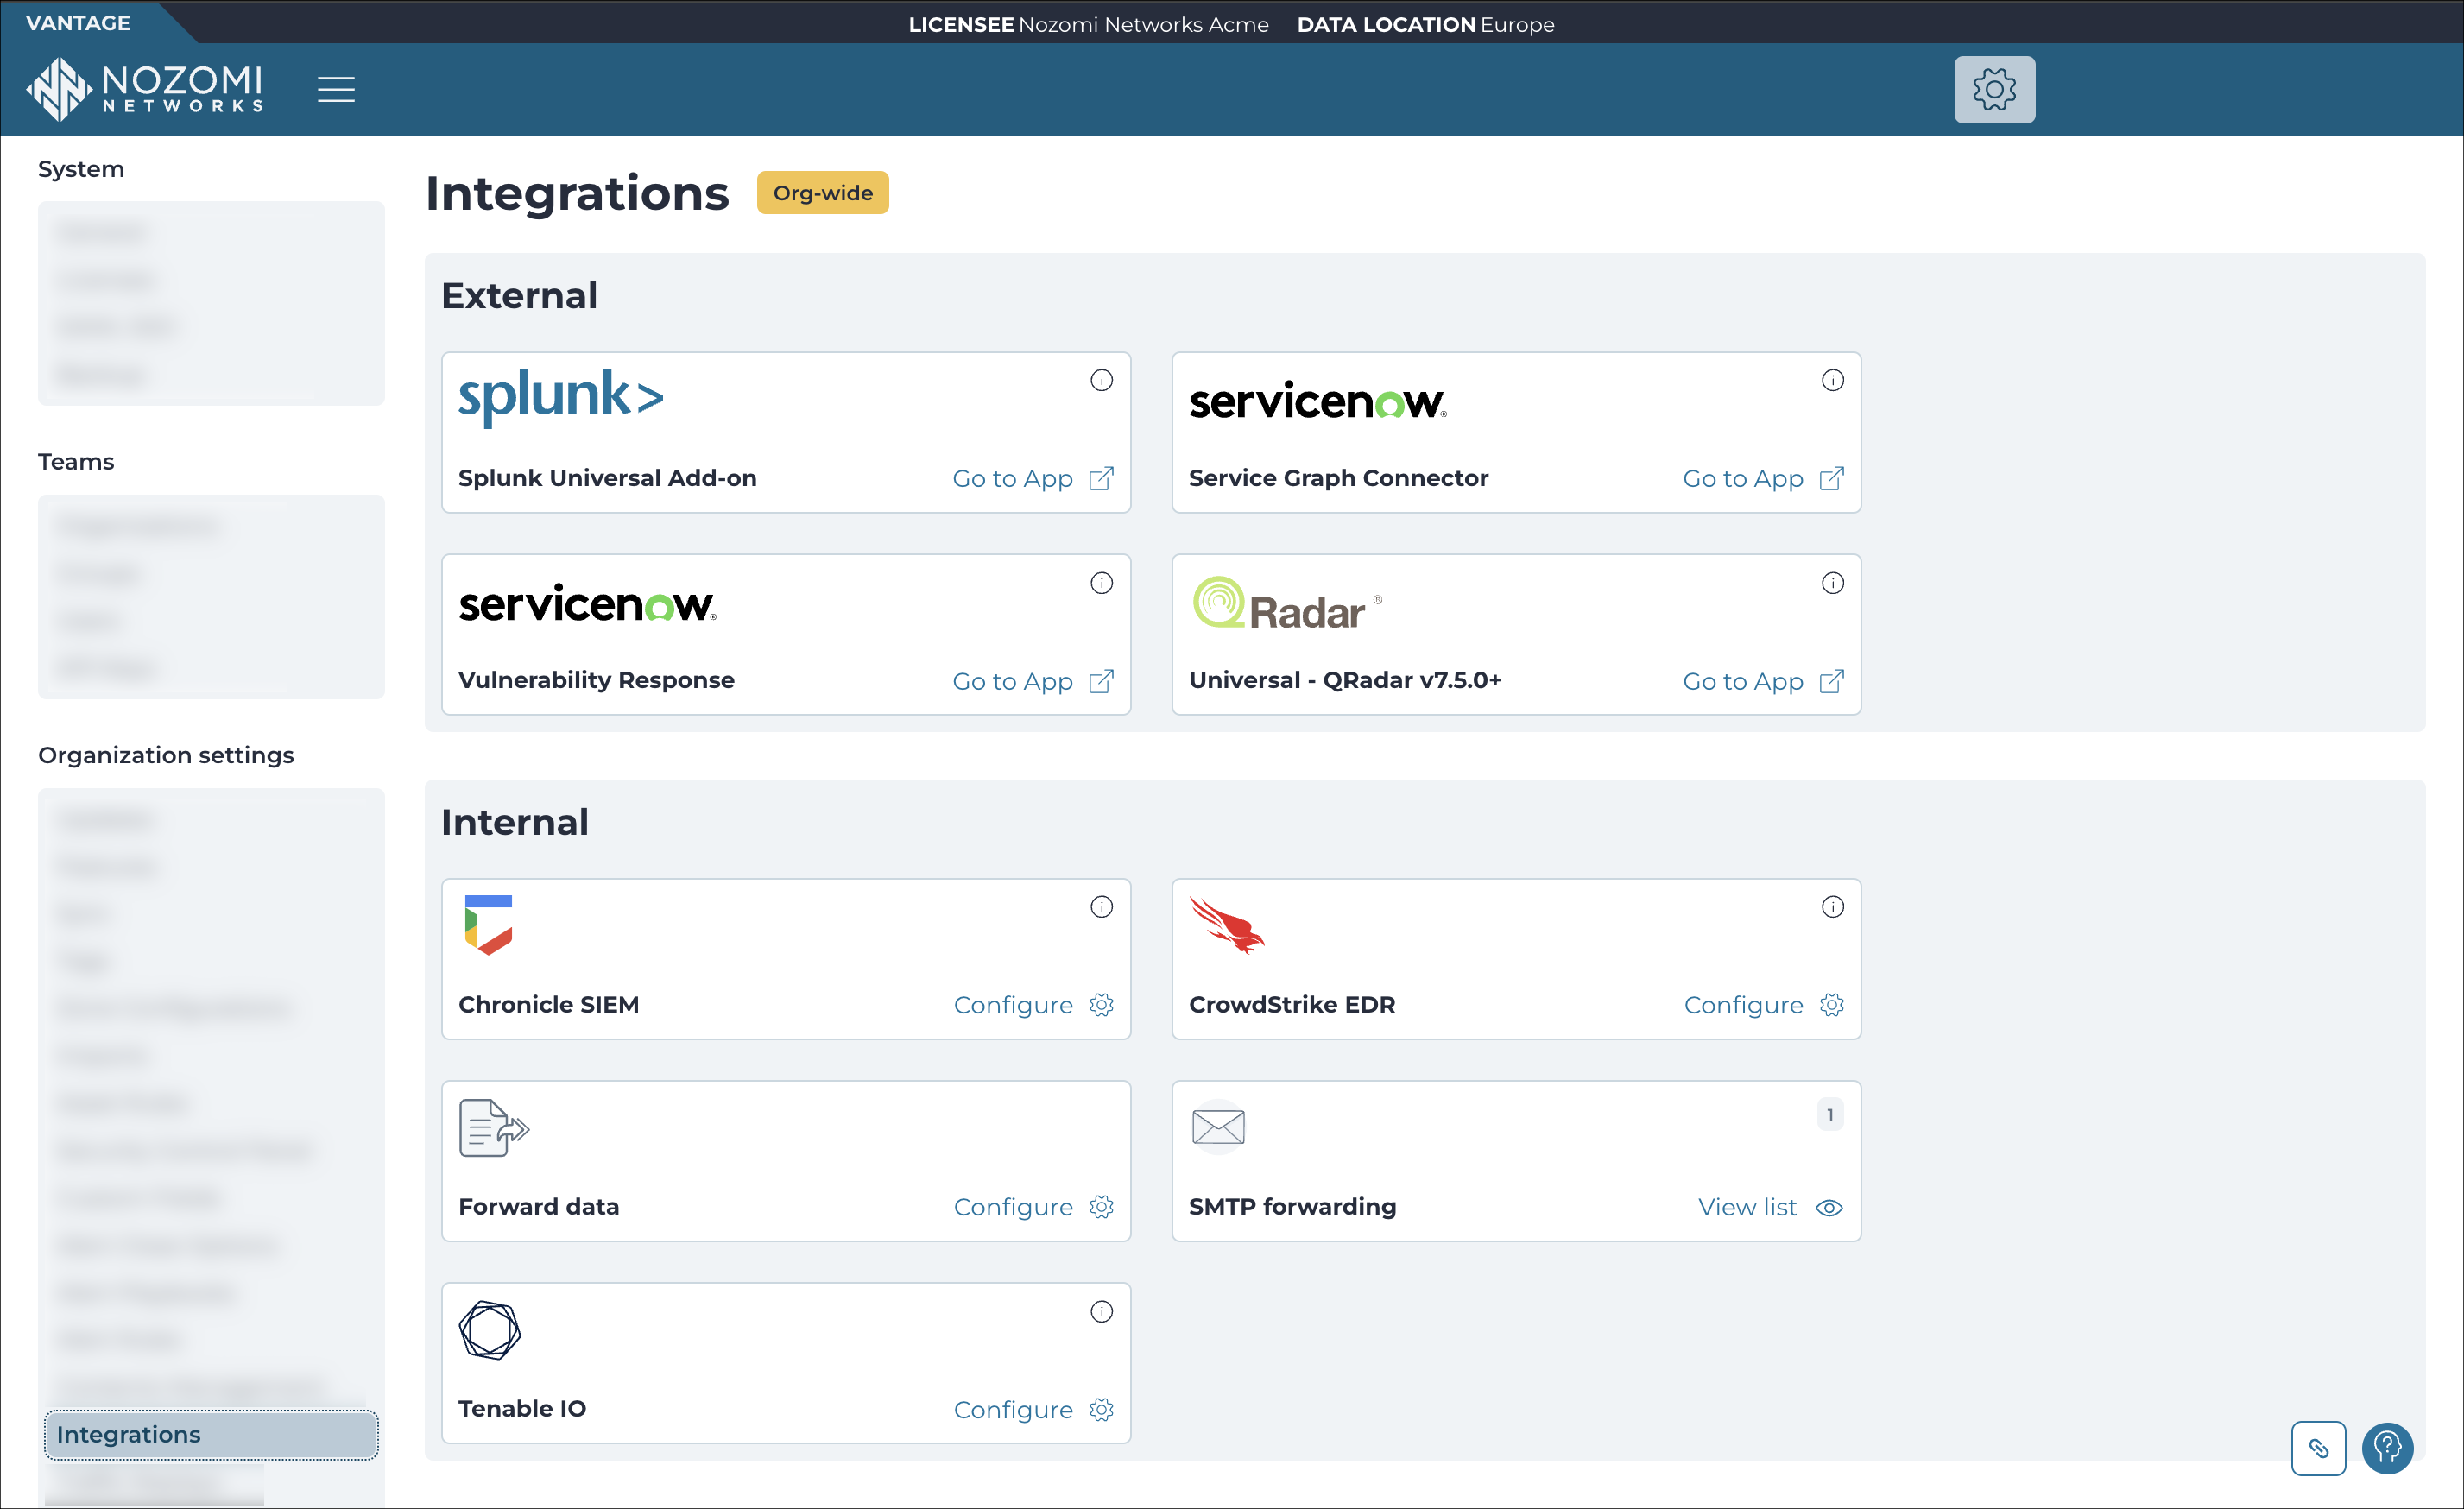Go to App for Vulnerability Response
The image size is (2464, 1509).
coord(1032,682)
